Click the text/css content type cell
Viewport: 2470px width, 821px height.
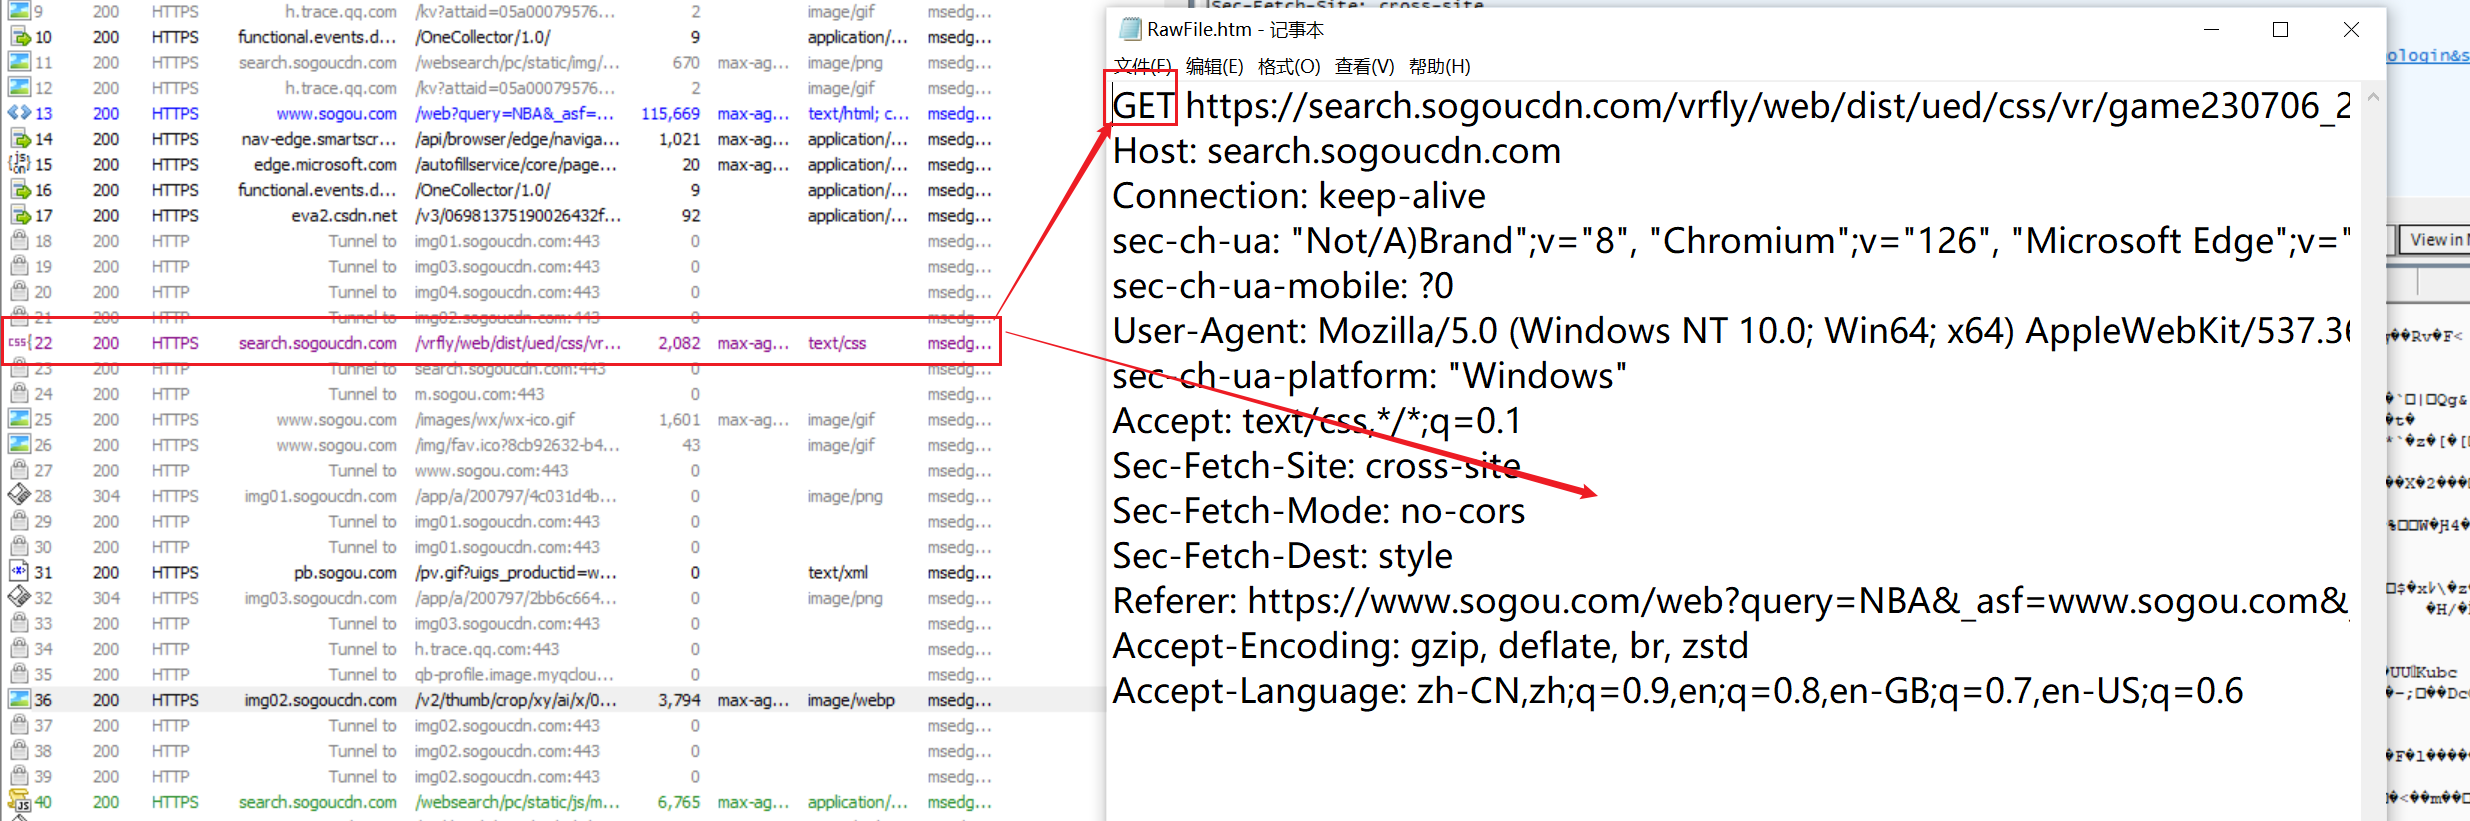click(x=837, y=343)
